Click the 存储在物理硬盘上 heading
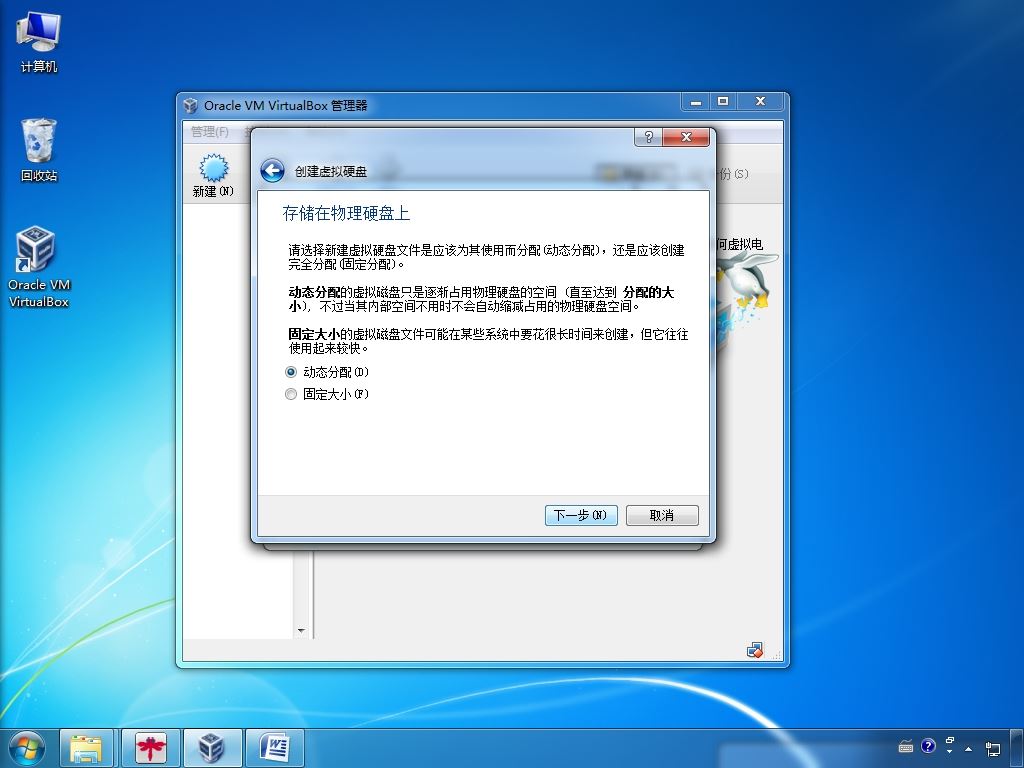The image size is (1024, 768). [346, 213]
